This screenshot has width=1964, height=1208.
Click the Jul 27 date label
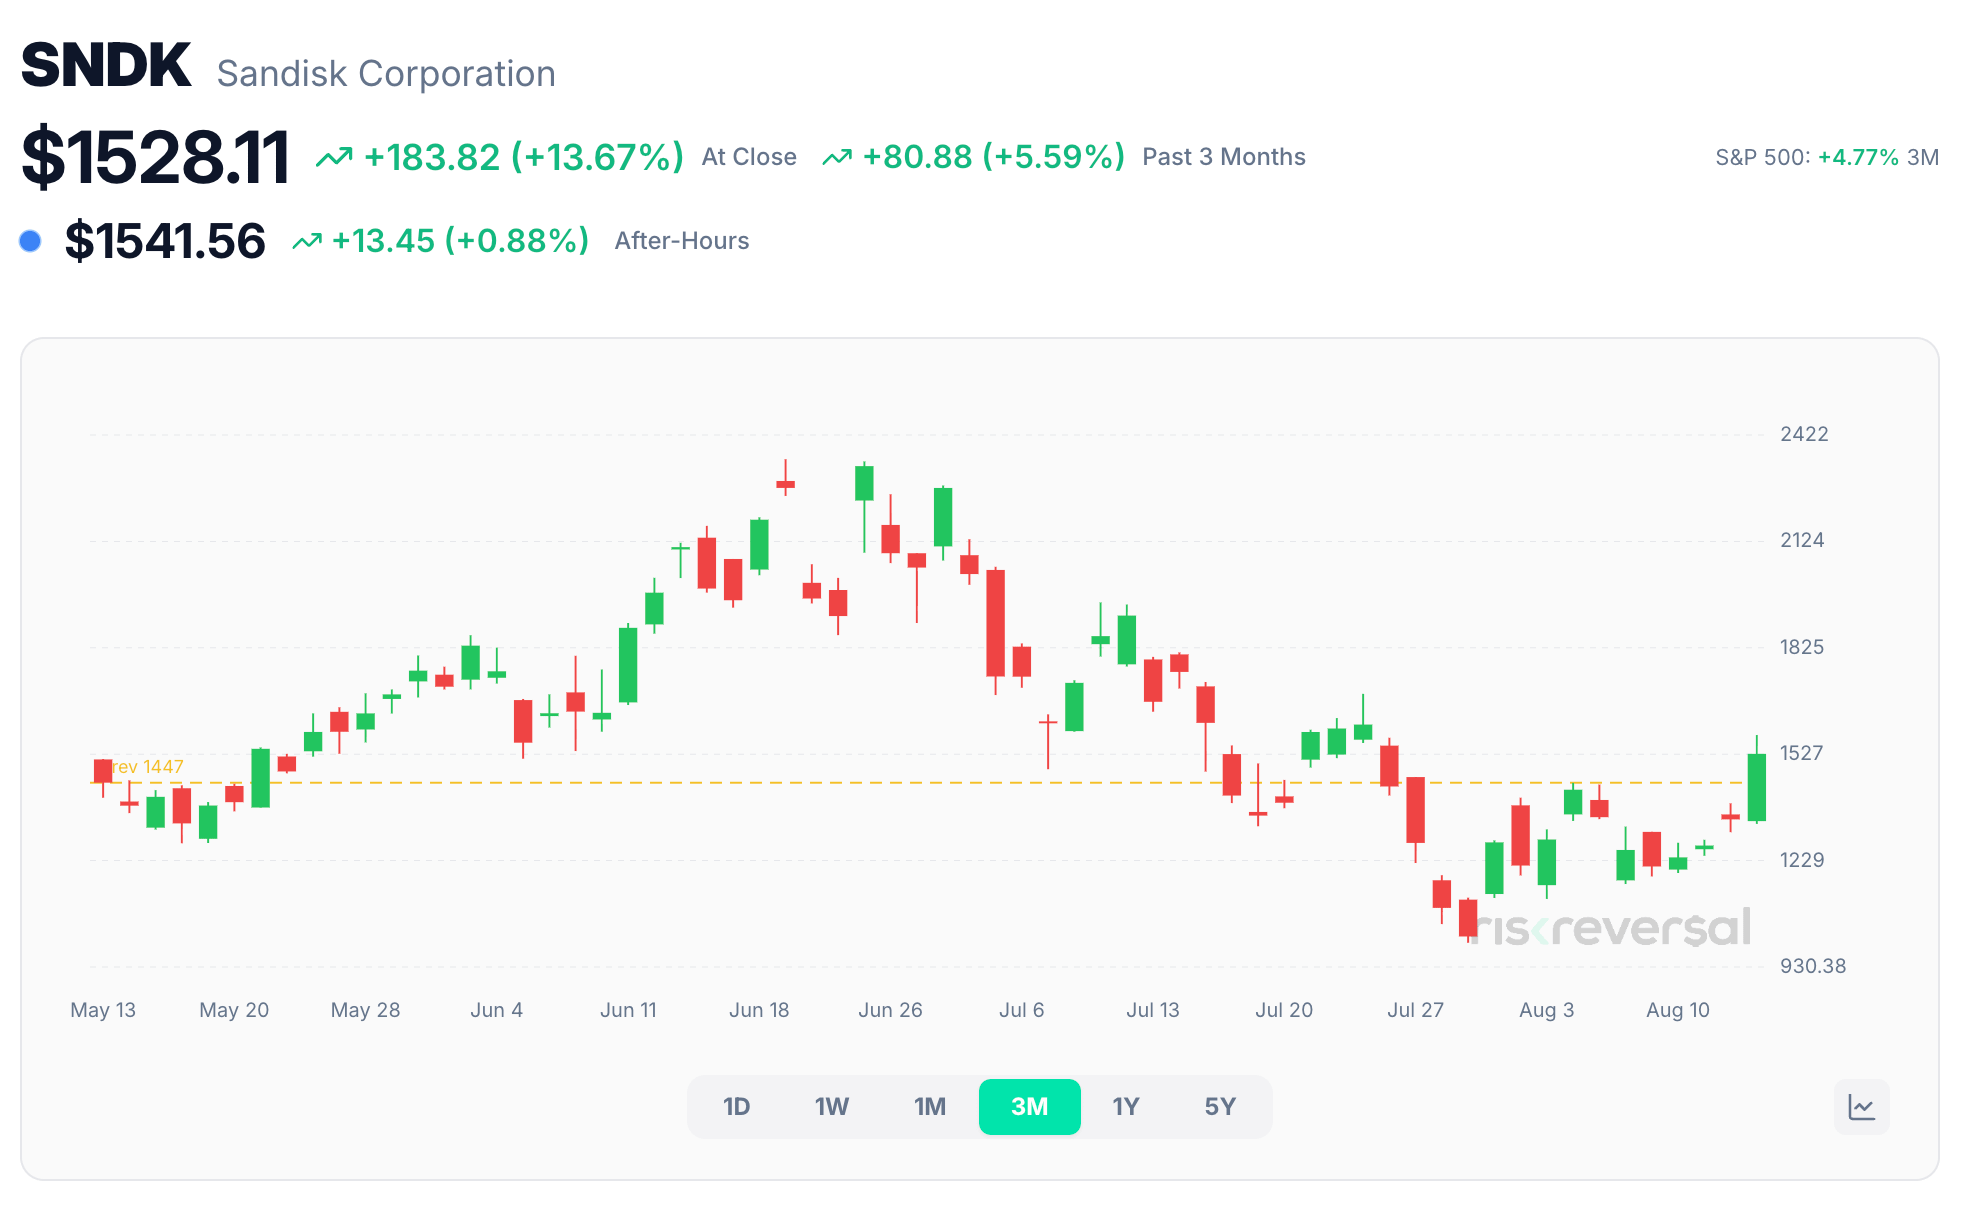click(1415, 1010)
